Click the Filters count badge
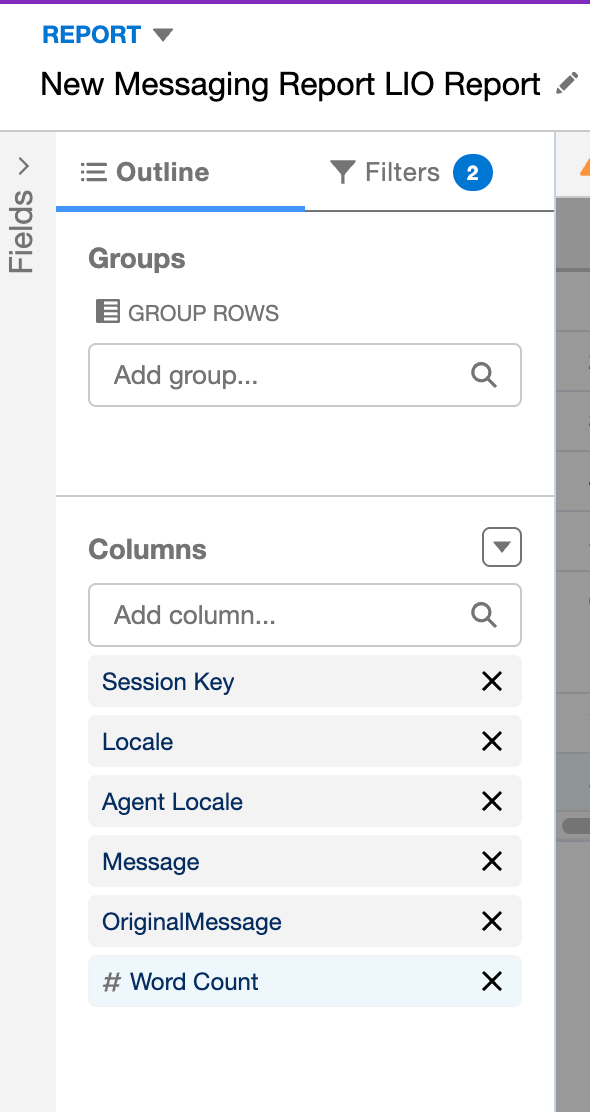 pos(472,172)
